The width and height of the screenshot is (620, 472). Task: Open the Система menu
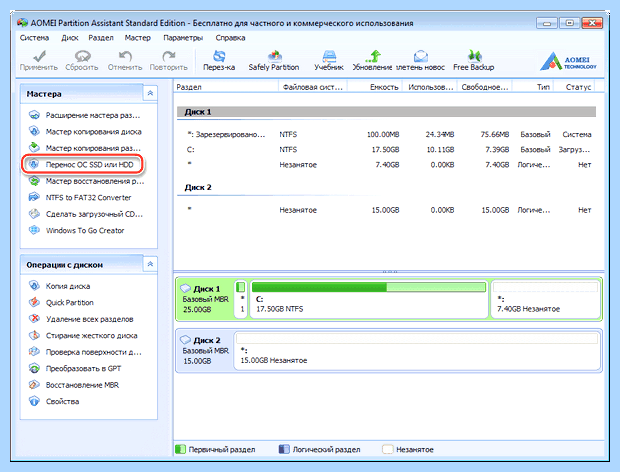pyautogui.click(x=34, y=38)
